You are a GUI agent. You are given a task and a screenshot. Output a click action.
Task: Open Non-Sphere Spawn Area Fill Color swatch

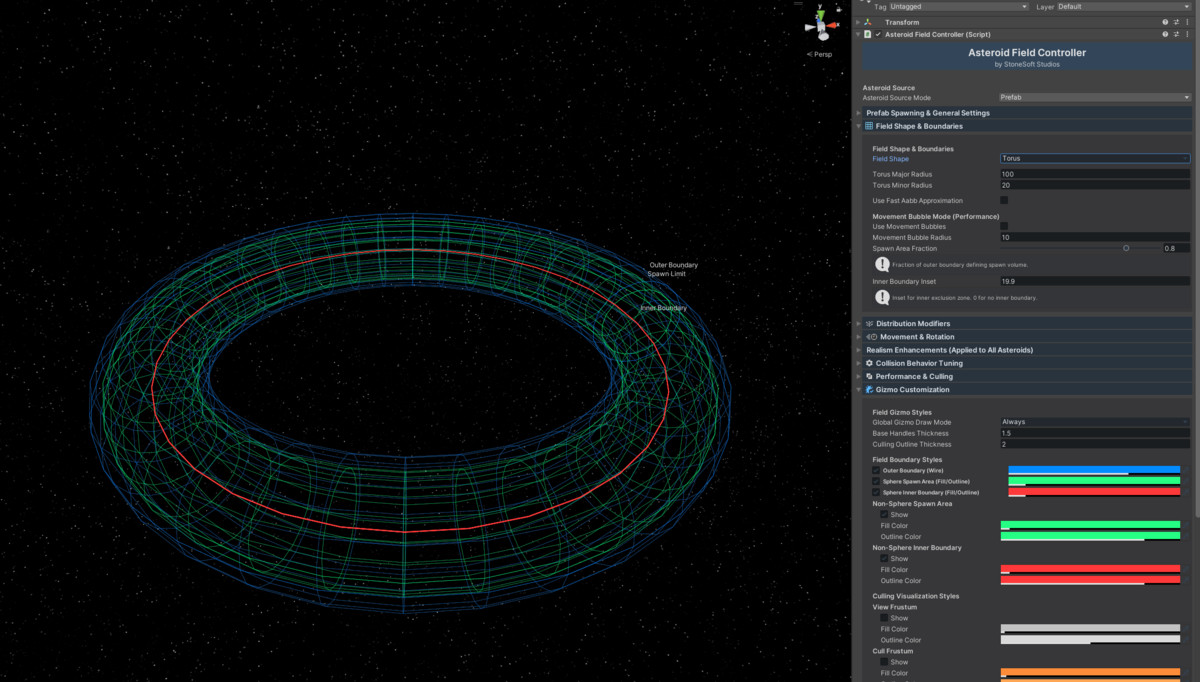pyautogui.click(x=1090, y=525)
